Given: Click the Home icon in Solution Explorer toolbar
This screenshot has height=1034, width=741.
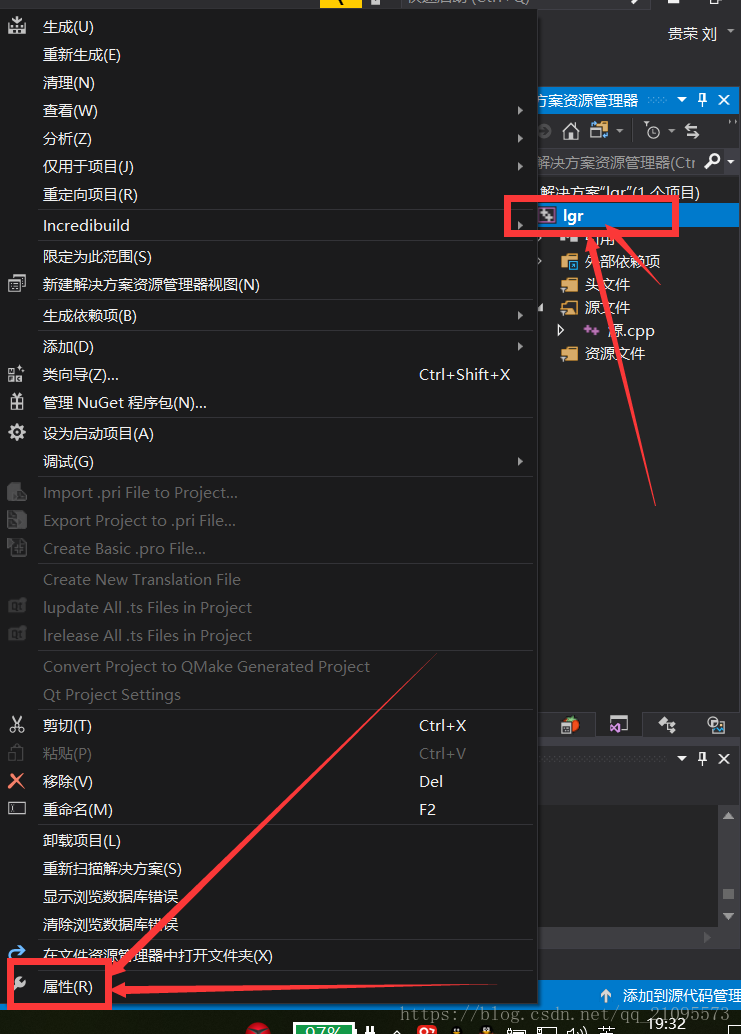Looking at the screenshot, I should (x=571, y=131).
